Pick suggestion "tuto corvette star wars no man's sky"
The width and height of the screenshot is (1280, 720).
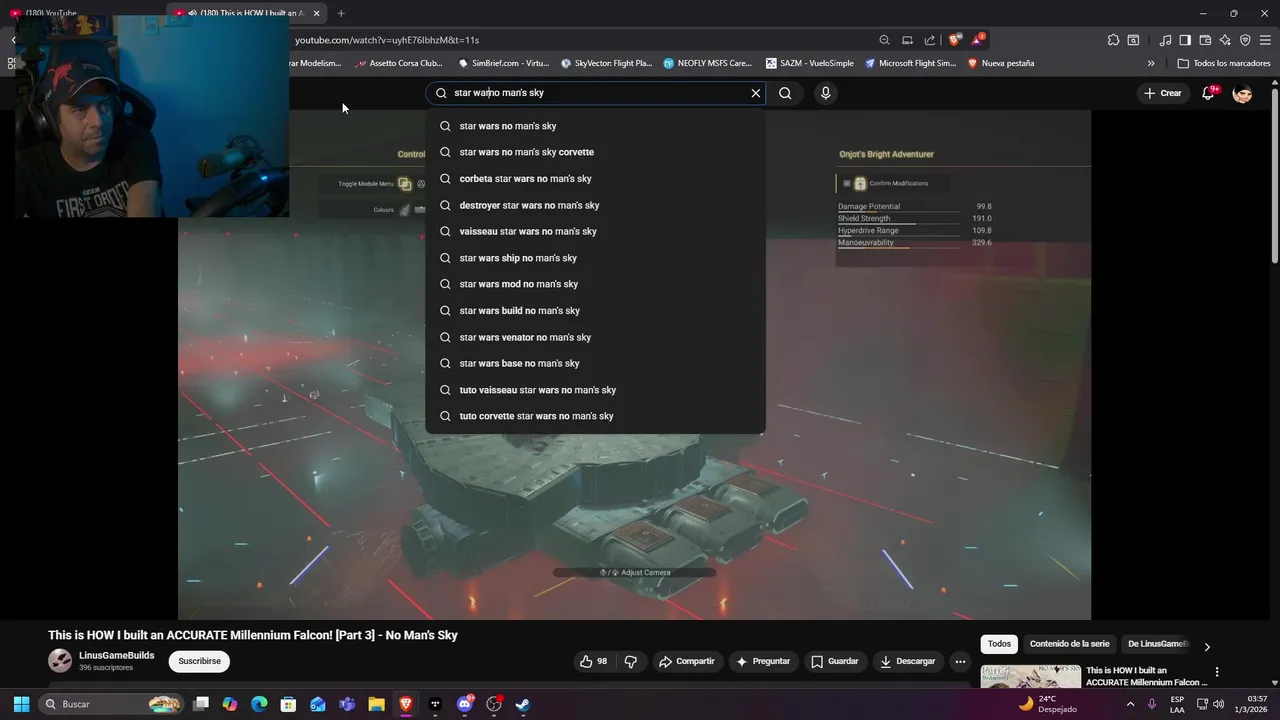(x=595, y=416)
